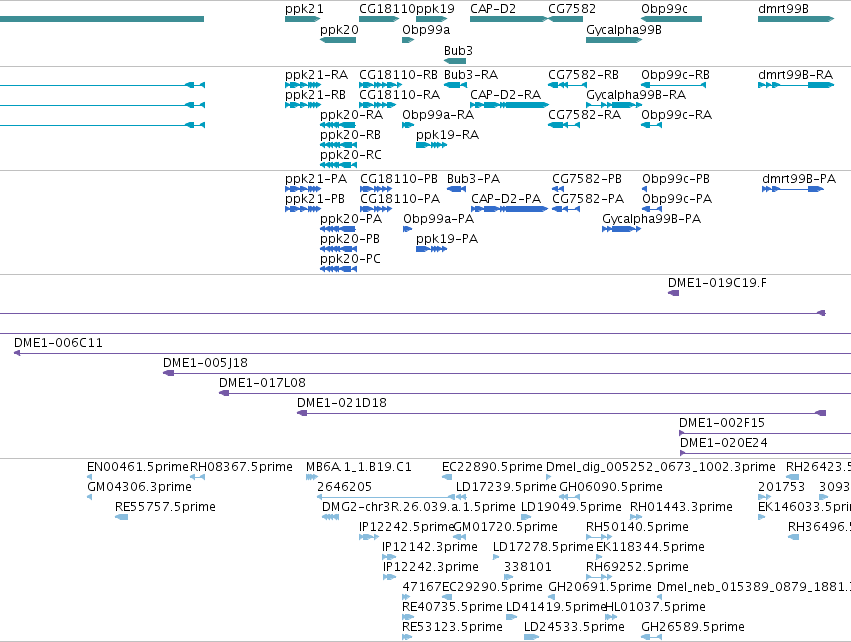Click BAC clone DME1-020E24

[x=723, y=443]
